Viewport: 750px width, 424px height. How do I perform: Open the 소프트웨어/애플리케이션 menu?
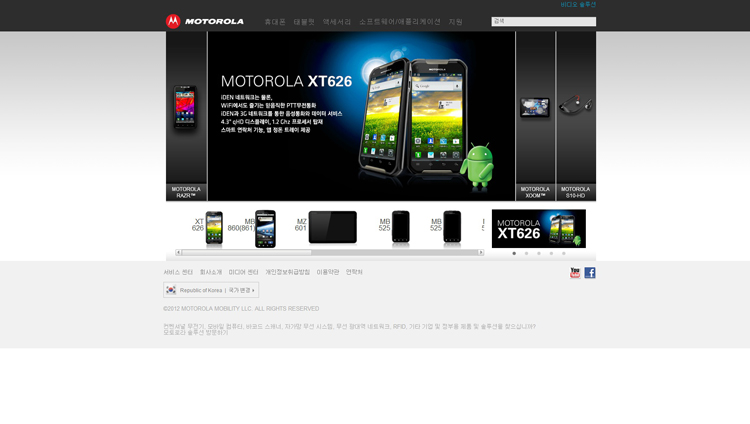tap(400, 22)
